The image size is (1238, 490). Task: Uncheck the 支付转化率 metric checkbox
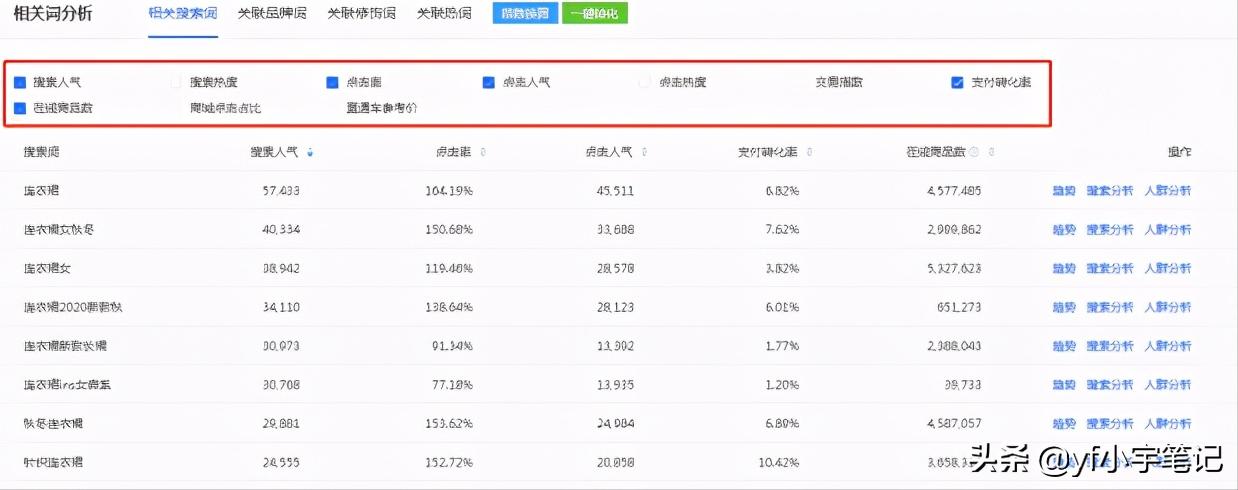click(957, 83)
